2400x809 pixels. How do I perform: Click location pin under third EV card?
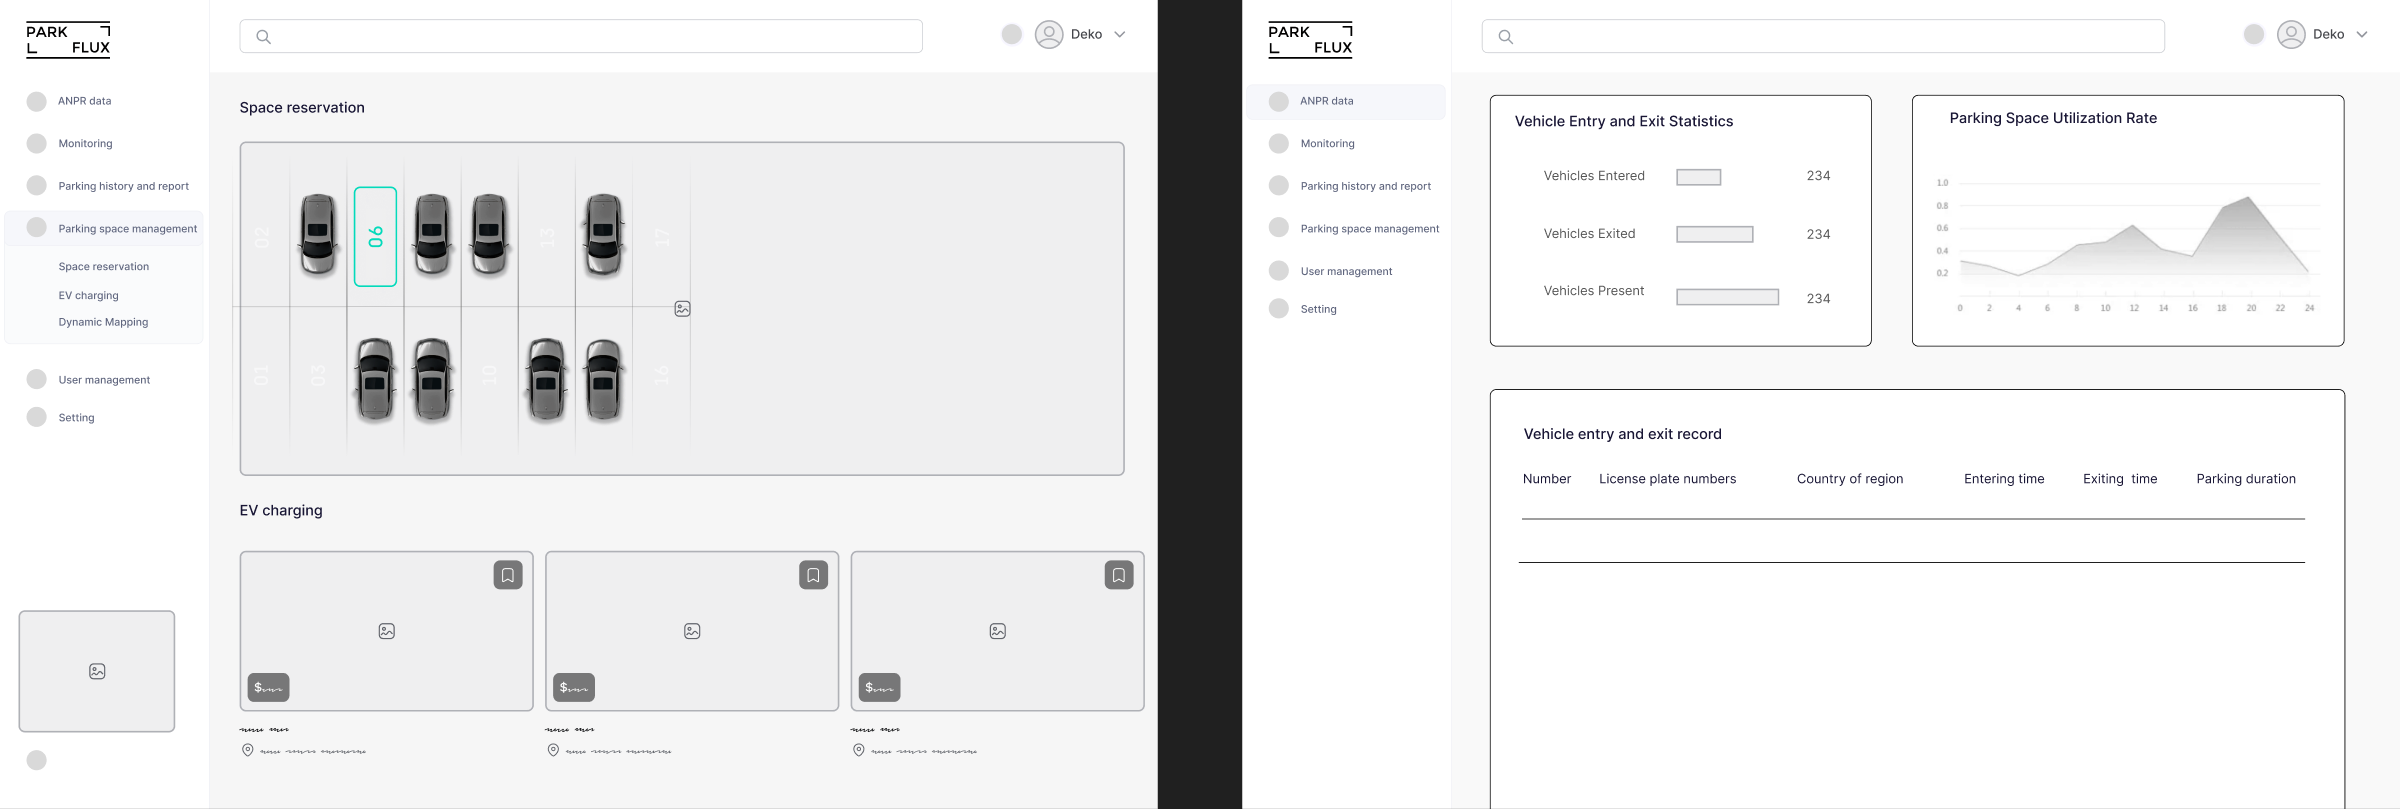tap(859, 750)
